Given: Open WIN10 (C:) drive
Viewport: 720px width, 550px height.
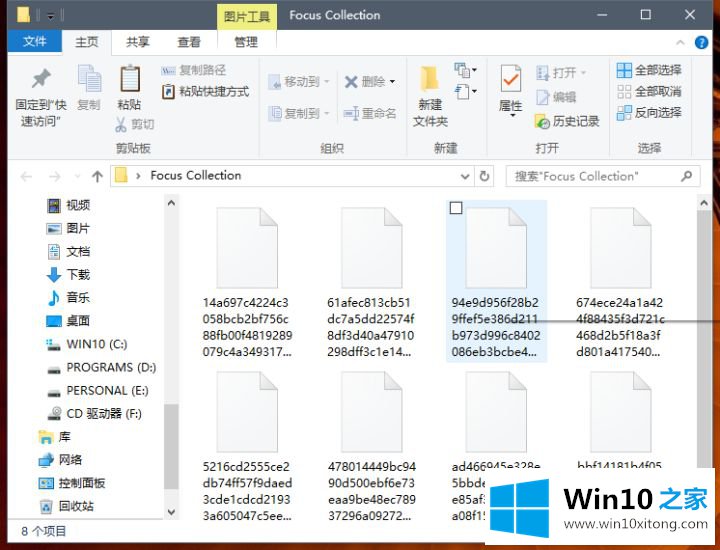Looking at the screenshot, I should (x=87, y=344).
